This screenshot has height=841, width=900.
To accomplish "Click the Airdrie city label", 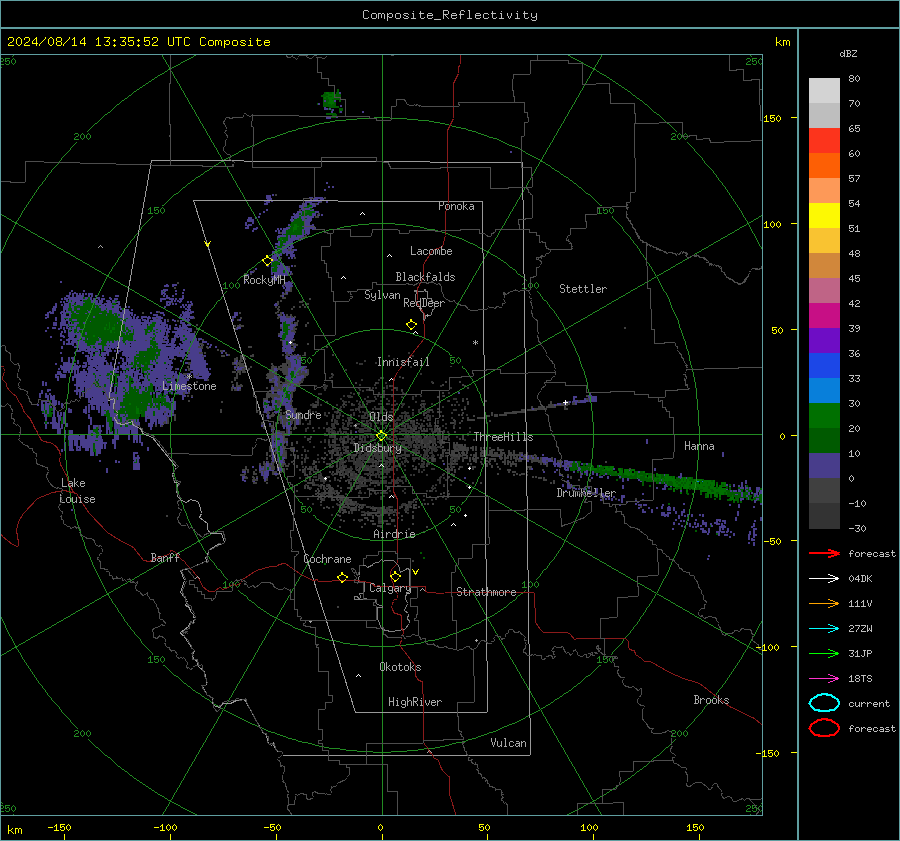I will click(x=394, y=534).
